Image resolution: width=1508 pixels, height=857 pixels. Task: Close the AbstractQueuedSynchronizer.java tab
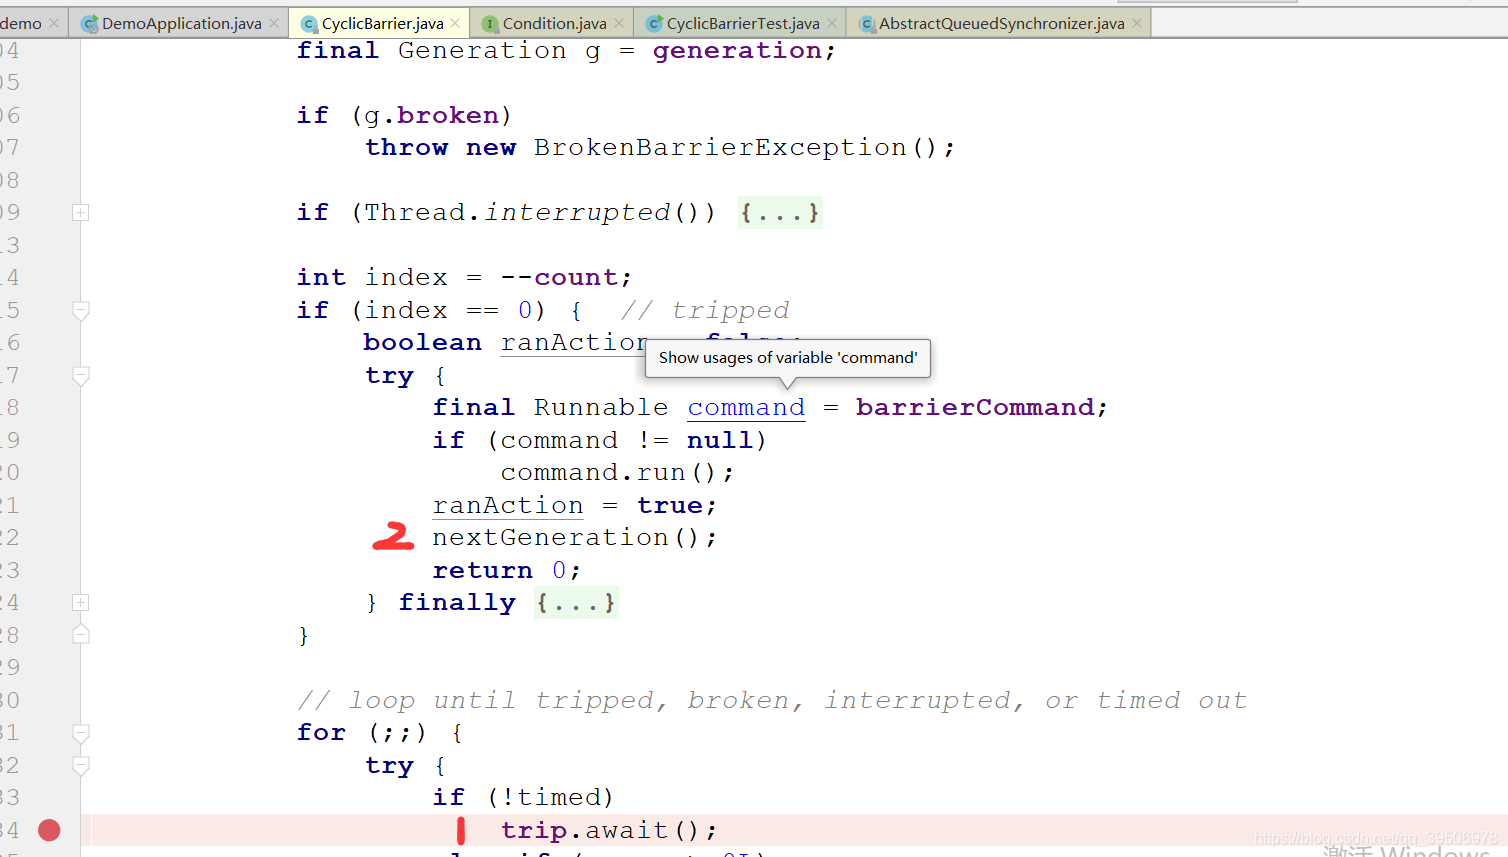(1137, 23)
